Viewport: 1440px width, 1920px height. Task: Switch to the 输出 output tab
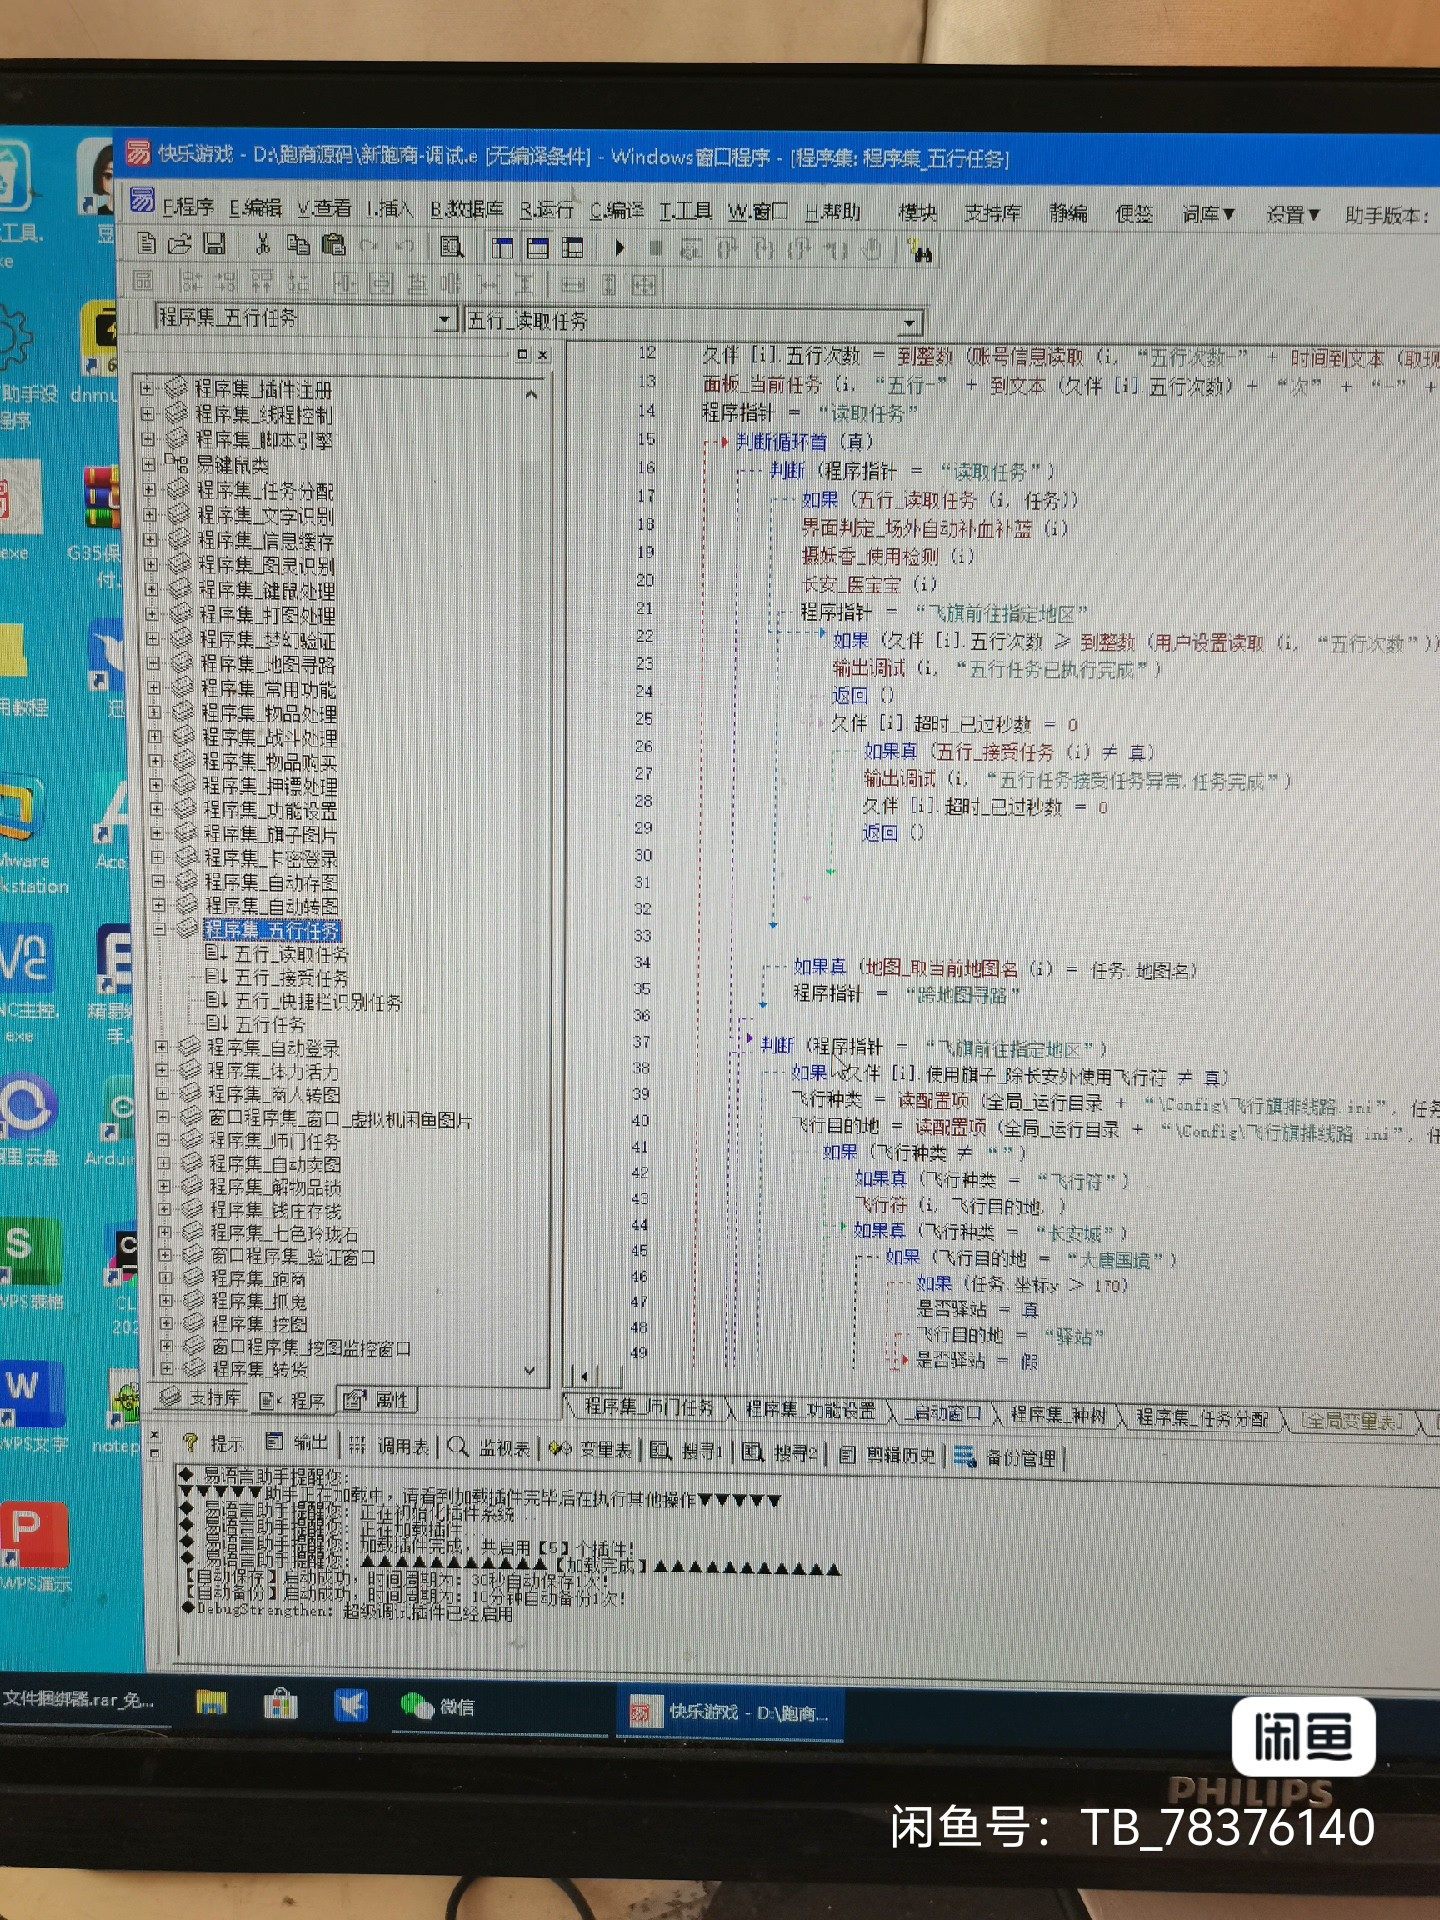297,1442
